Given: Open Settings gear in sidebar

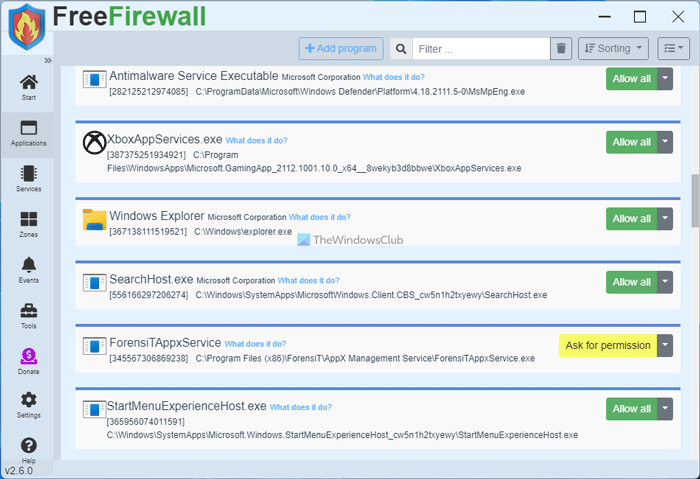Looking at the screenshot, I should pyautogui.click(x=29, y=405).
